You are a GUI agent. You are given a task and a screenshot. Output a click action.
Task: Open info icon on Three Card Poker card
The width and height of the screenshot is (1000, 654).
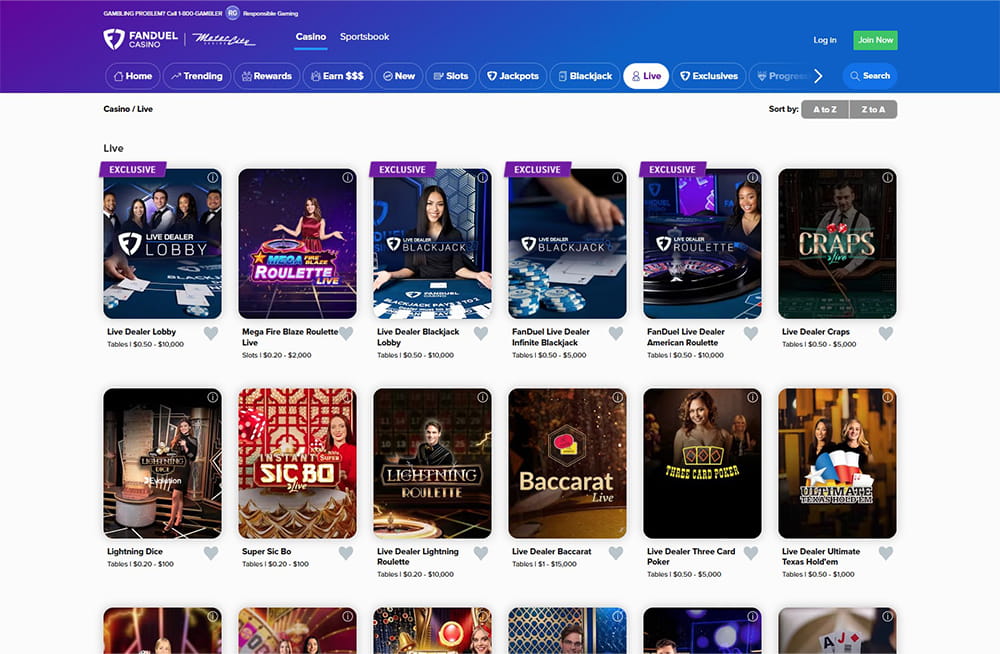[753, 397]
